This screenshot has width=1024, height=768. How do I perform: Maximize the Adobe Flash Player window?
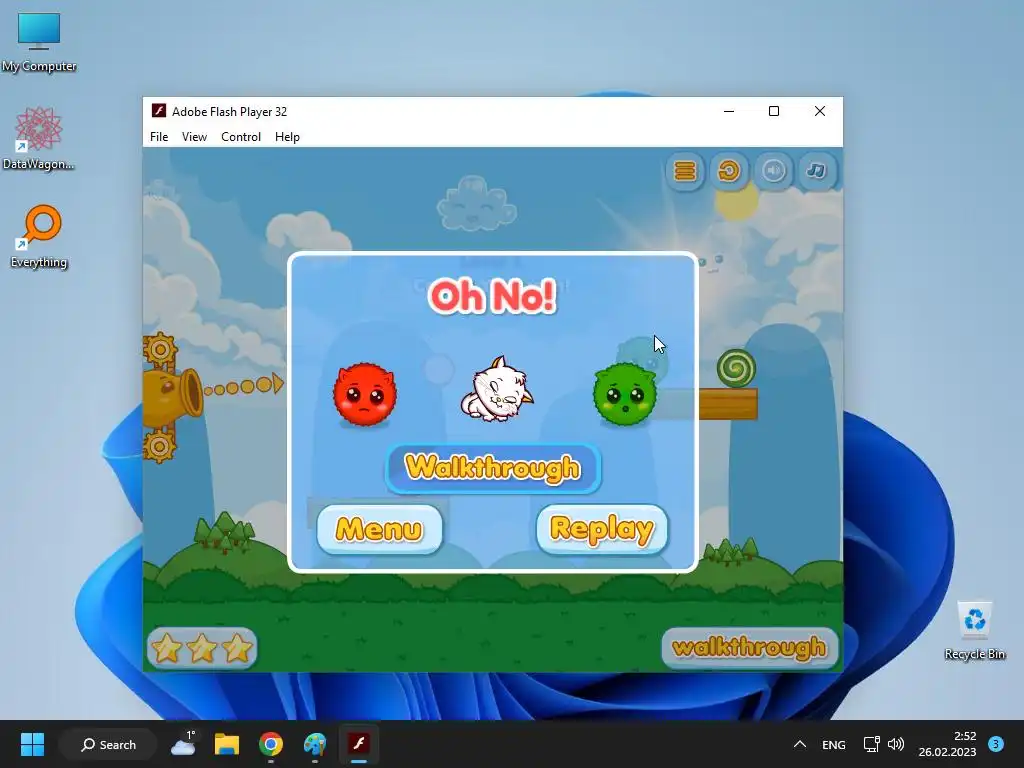774,112
